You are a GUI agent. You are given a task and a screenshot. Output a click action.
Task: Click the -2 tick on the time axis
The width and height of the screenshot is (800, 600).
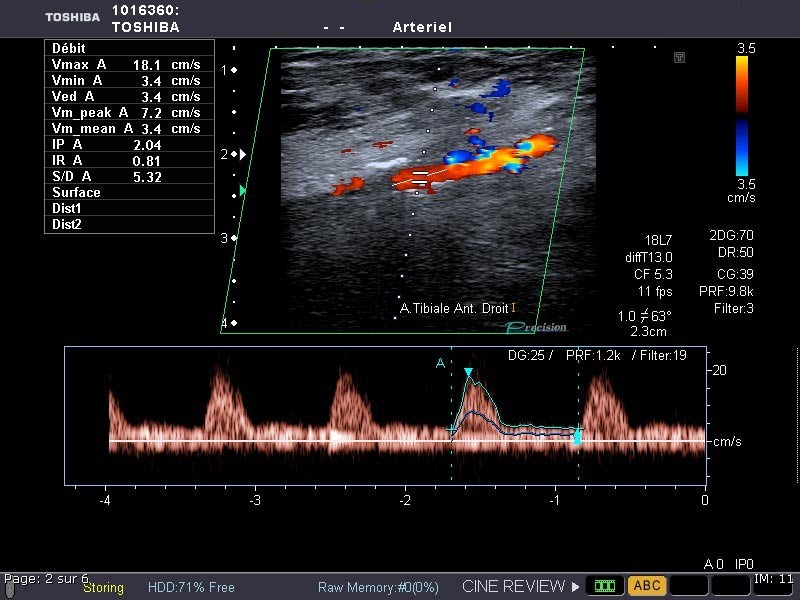[405, 500]
